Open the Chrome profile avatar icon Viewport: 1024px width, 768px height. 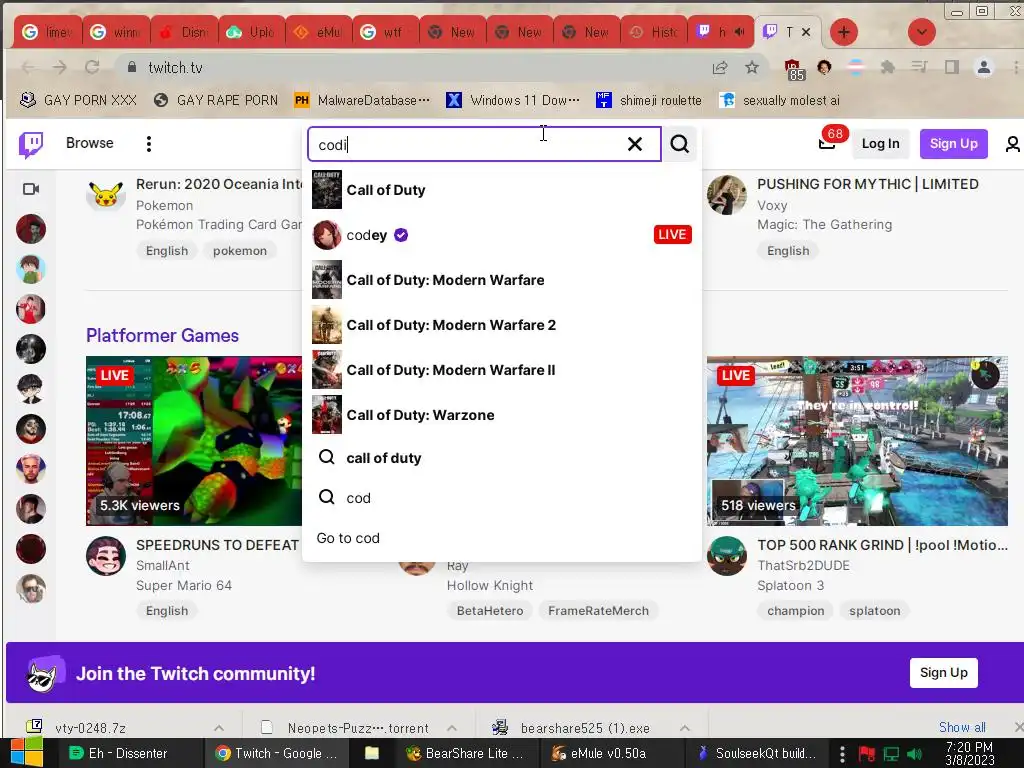(984, 67)
